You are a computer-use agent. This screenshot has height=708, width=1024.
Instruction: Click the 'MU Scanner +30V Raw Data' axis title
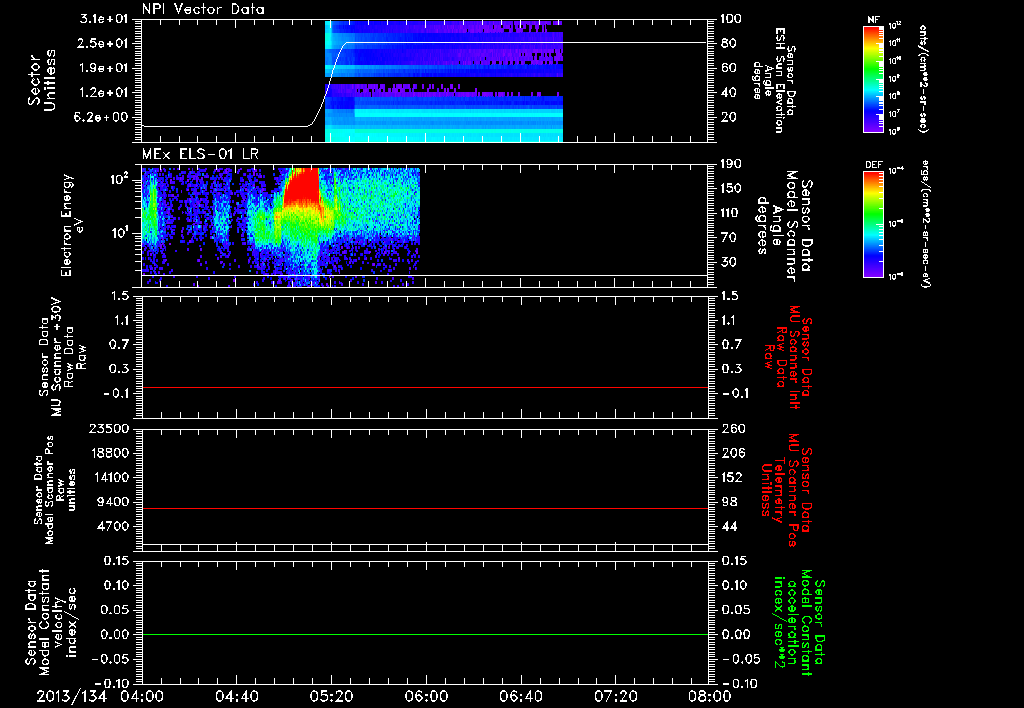point(62,357)
